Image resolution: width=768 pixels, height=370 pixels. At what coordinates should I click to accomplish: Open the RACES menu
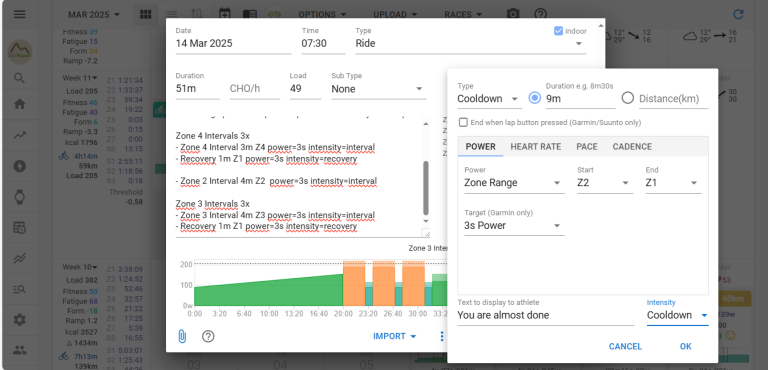point(463,15)
